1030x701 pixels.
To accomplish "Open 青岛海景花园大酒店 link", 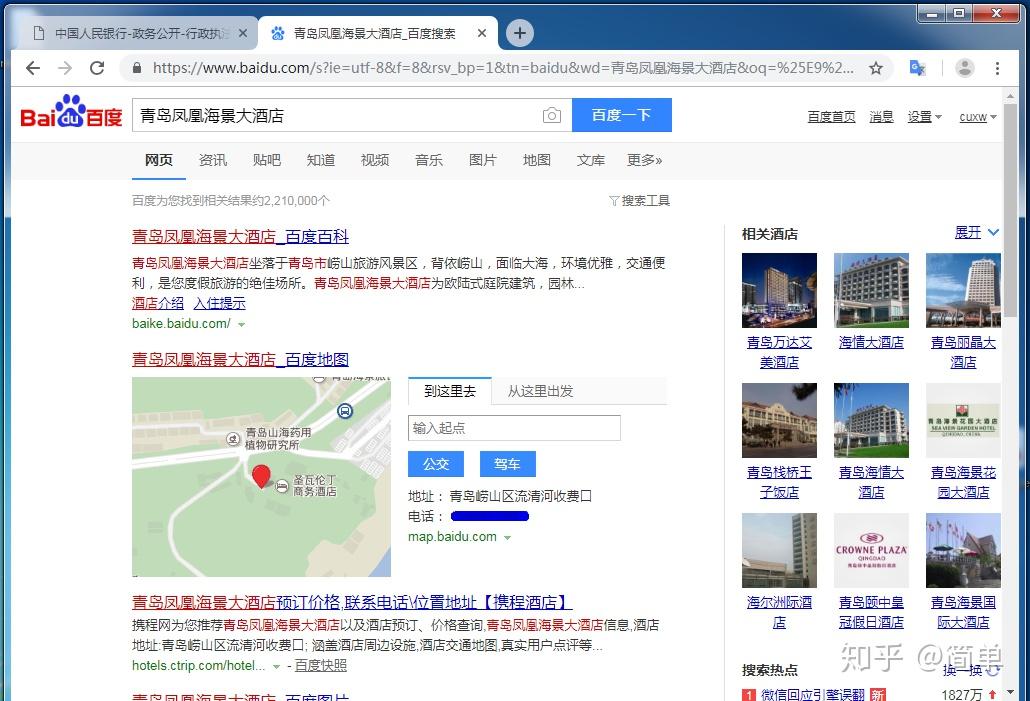I will pos(963,482).
